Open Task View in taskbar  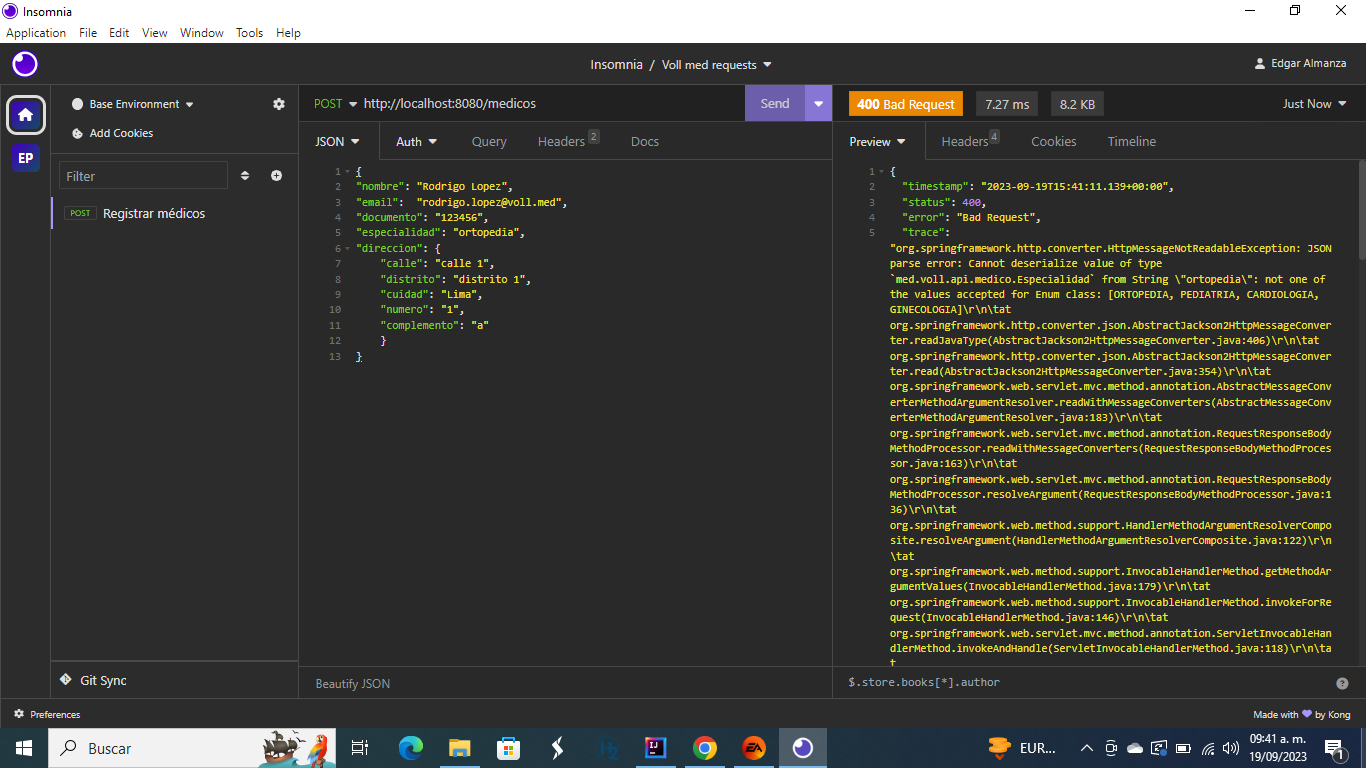360,748
